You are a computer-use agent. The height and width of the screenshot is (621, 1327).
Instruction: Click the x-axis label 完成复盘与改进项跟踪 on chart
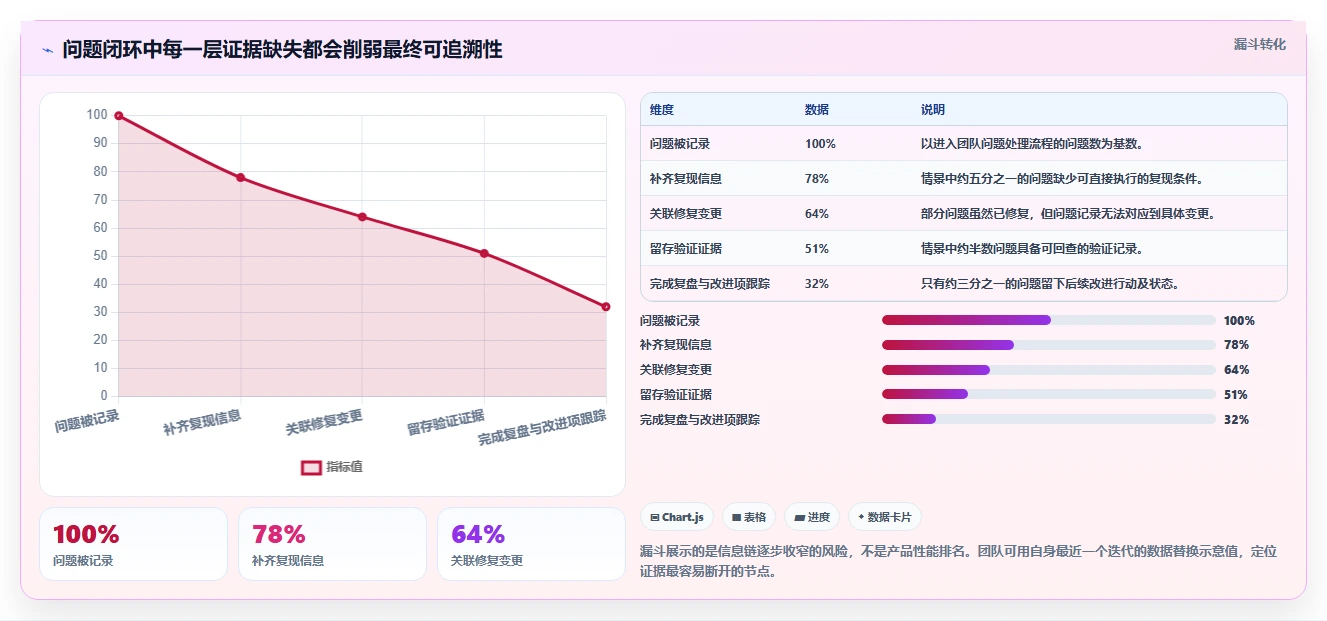click(x=543, y=428)
